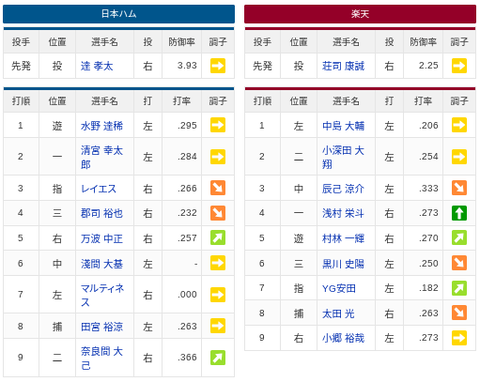
Task: Click batting average .257
Action: tap(187, 238)
